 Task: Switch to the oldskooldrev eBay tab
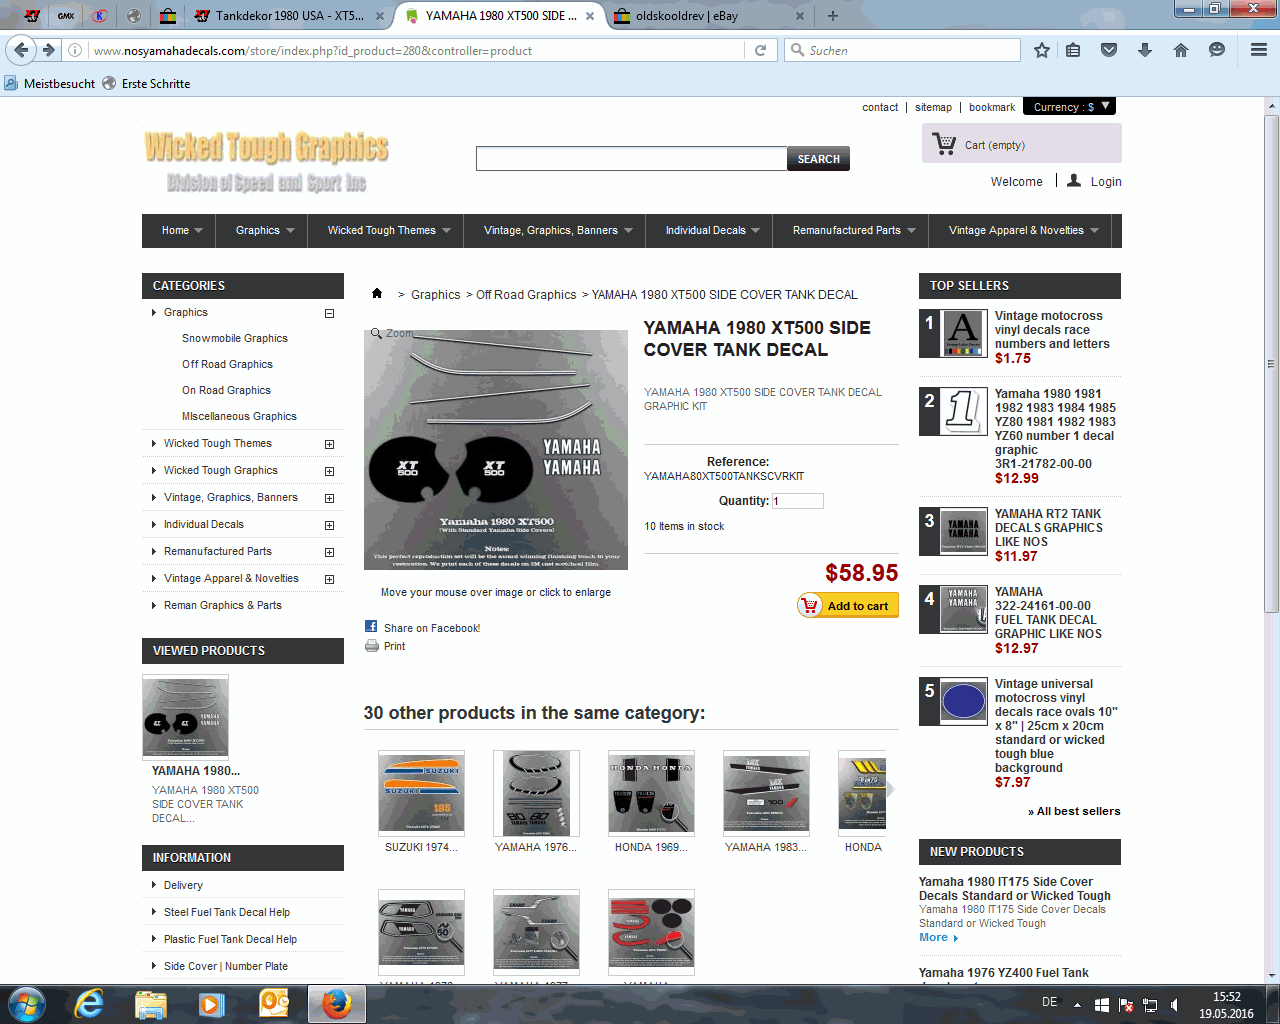708,16
